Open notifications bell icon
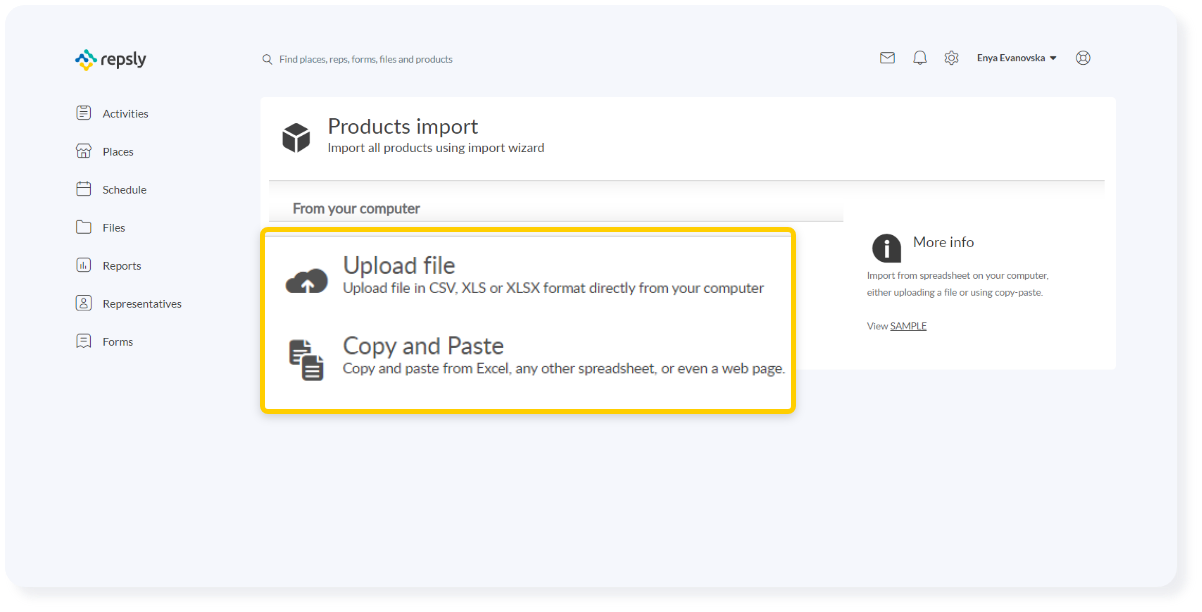The height and width of the screenshot is (612, 1202). [x=920, y=58]
